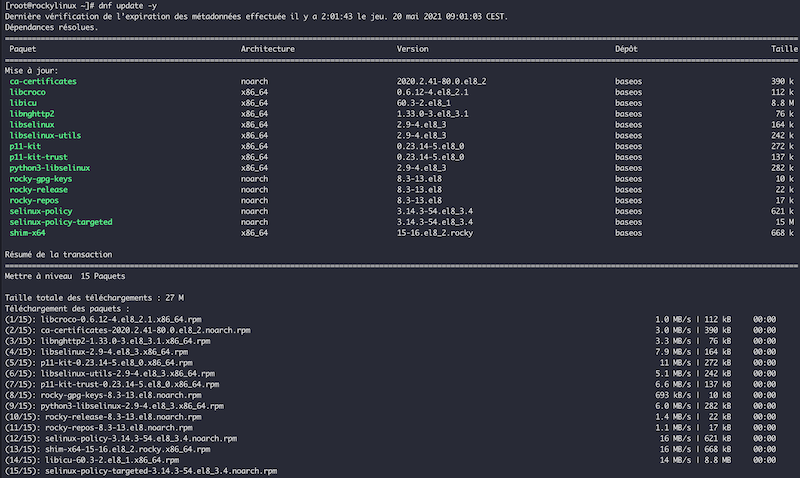The image size is (800, 478).
Task: Select the 'Taille' column header
Action: point(784,49)
